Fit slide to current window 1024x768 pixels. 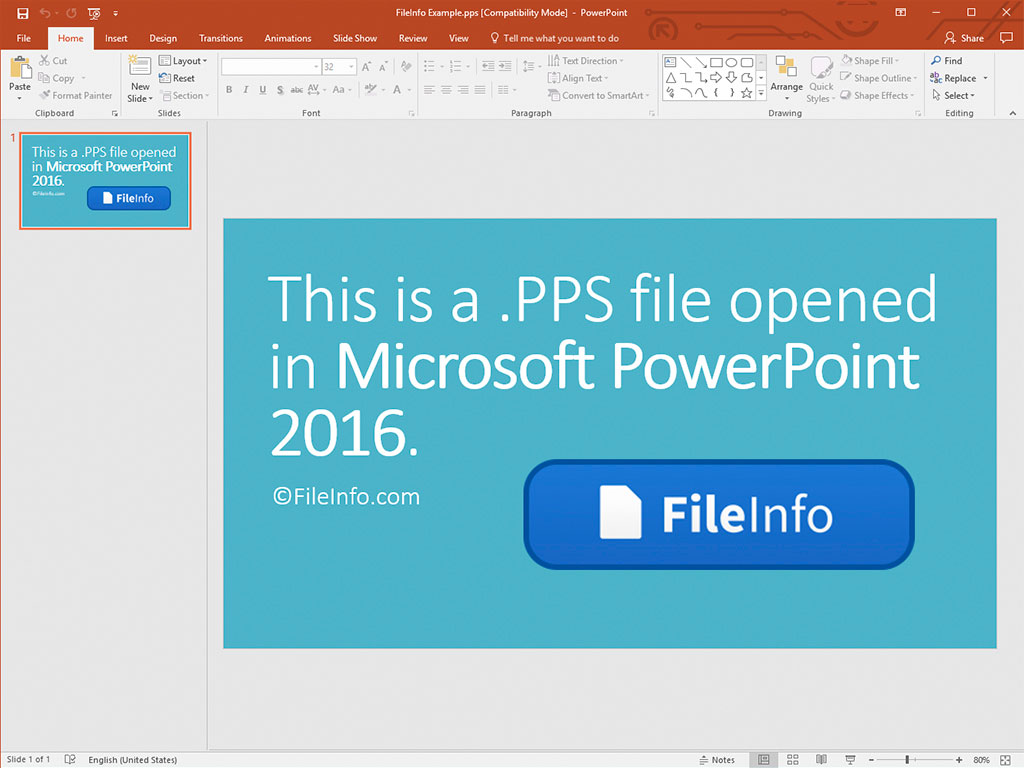1005,760
